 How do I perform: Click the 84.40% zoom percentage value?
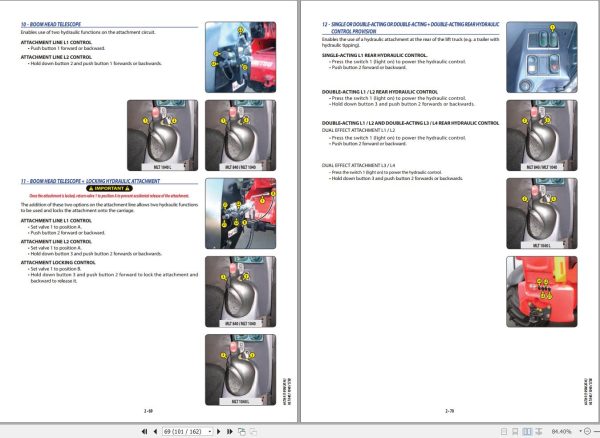[x=562, y=431]
